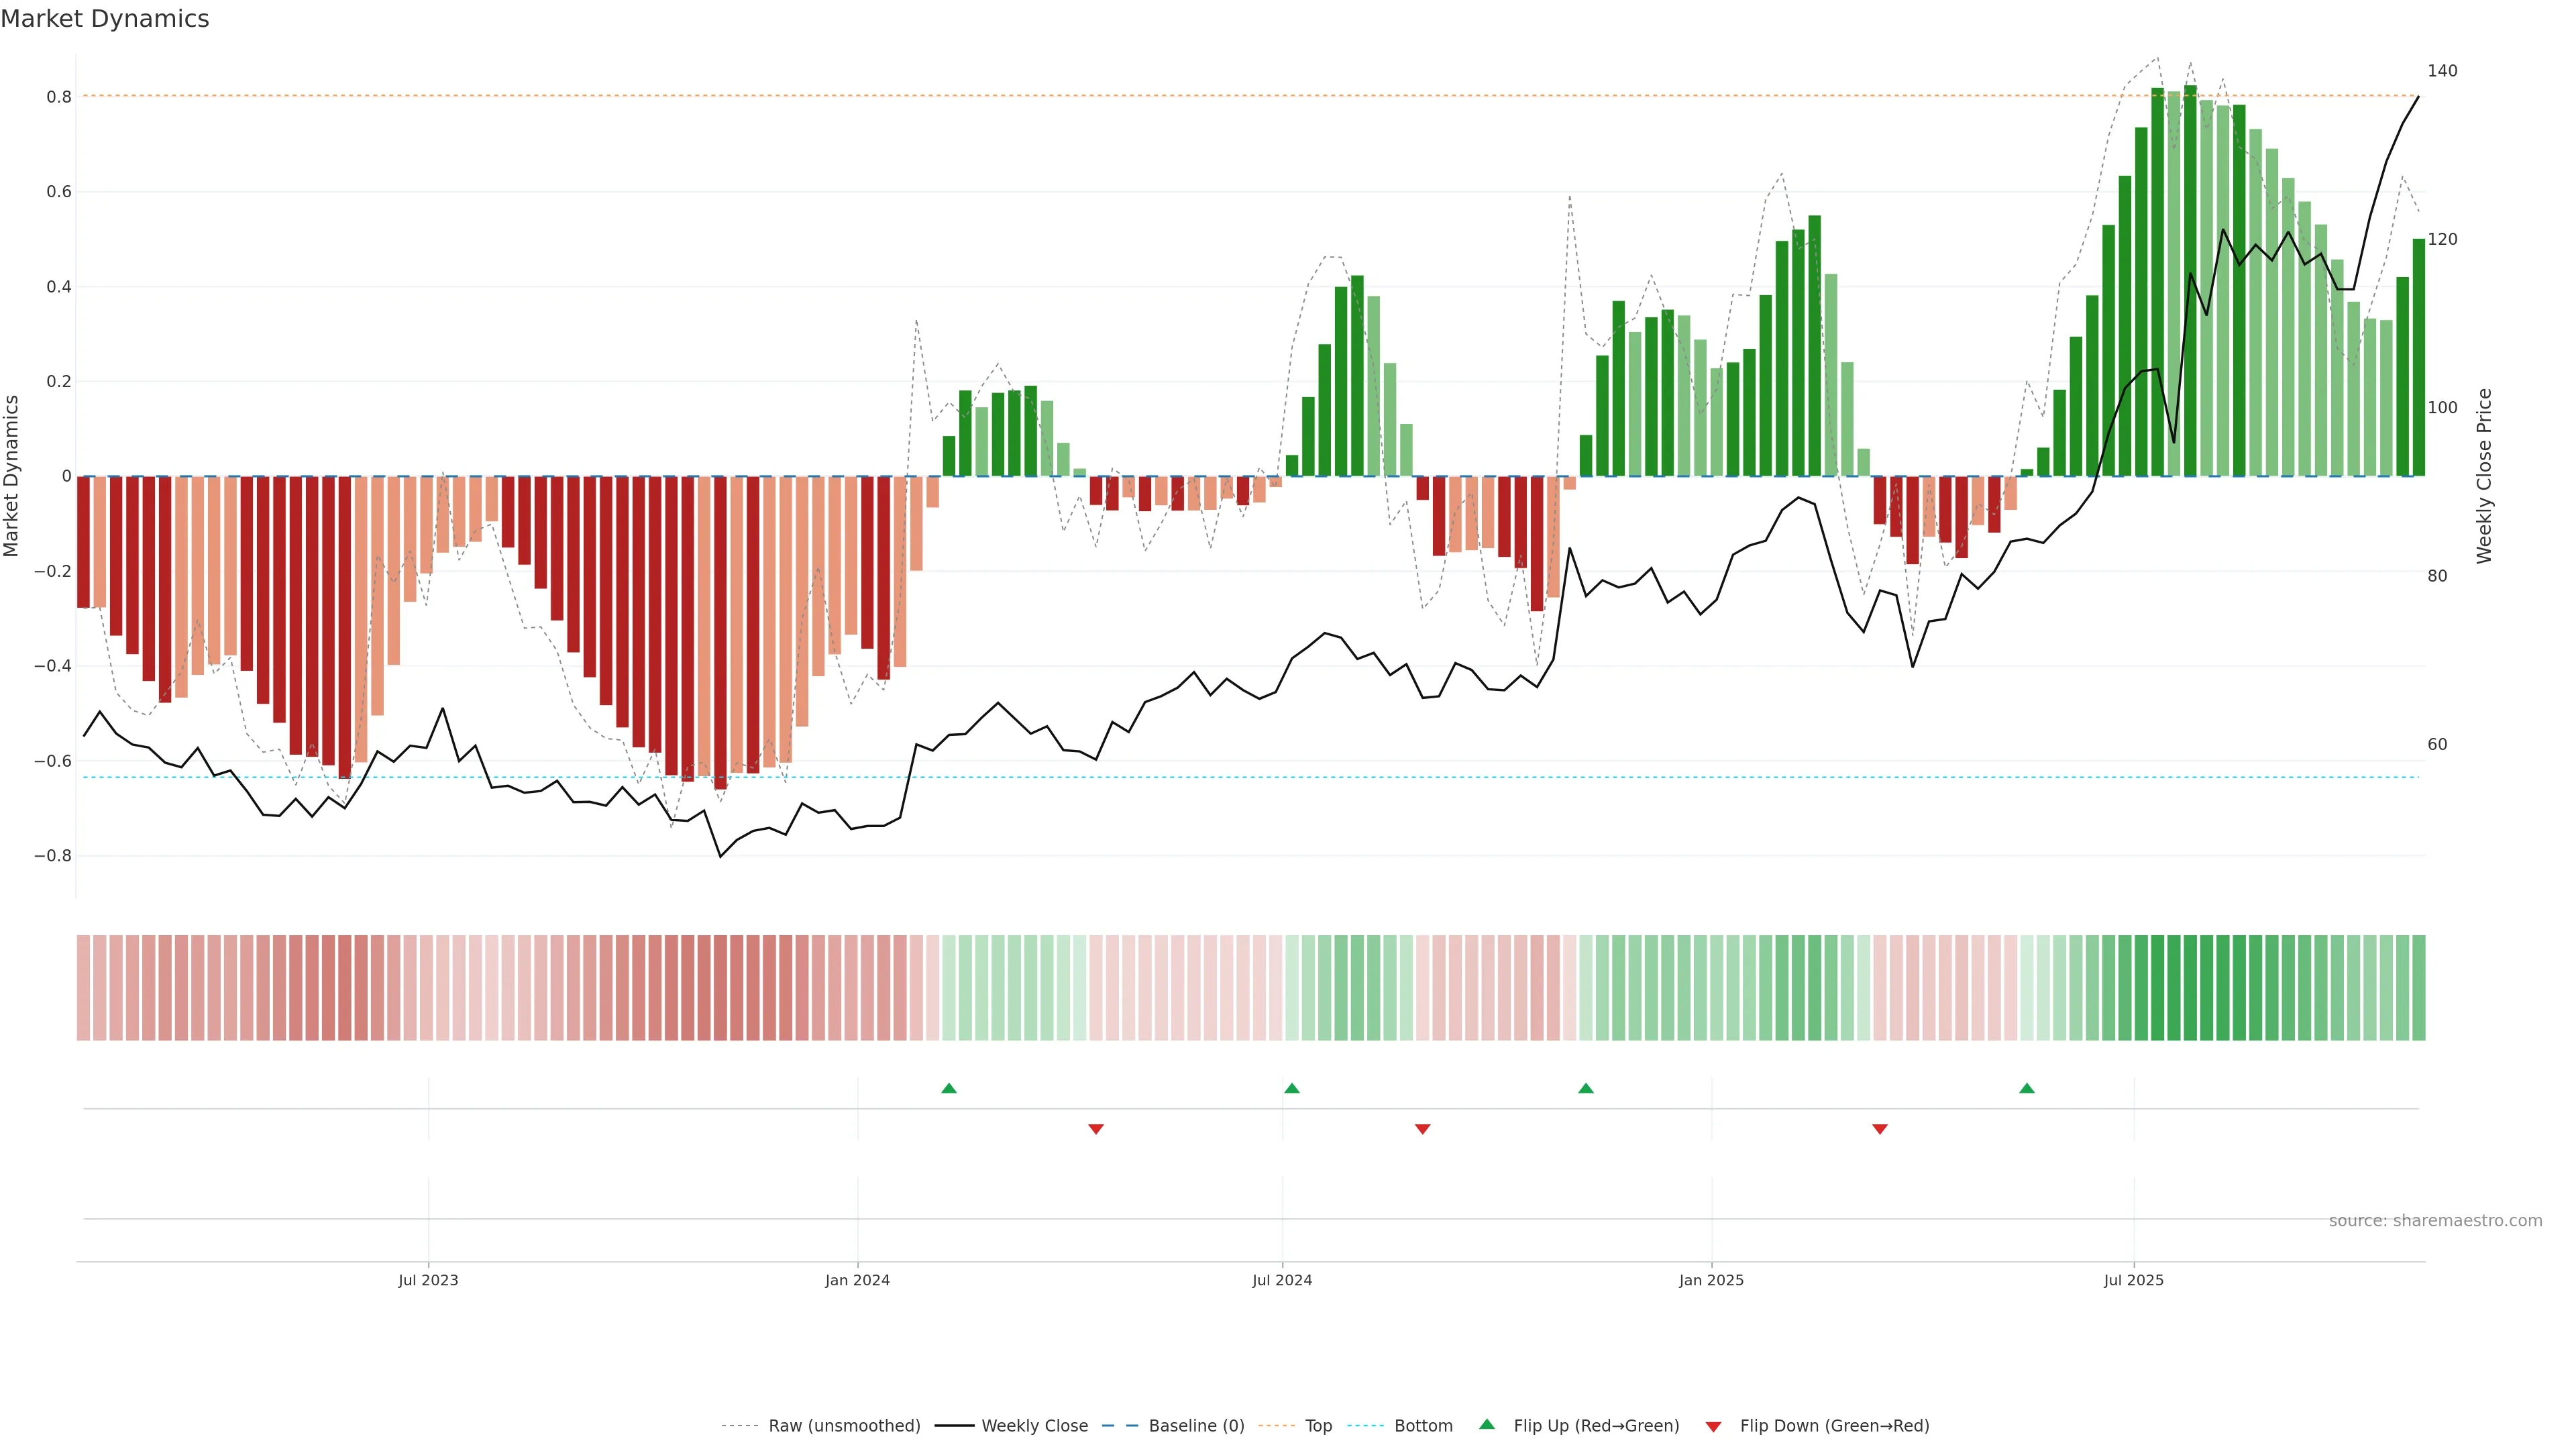Click the Jan 2024 x-axis label
Image resolution: width=2576 pixels, height=1449 pixels.
857,1280
